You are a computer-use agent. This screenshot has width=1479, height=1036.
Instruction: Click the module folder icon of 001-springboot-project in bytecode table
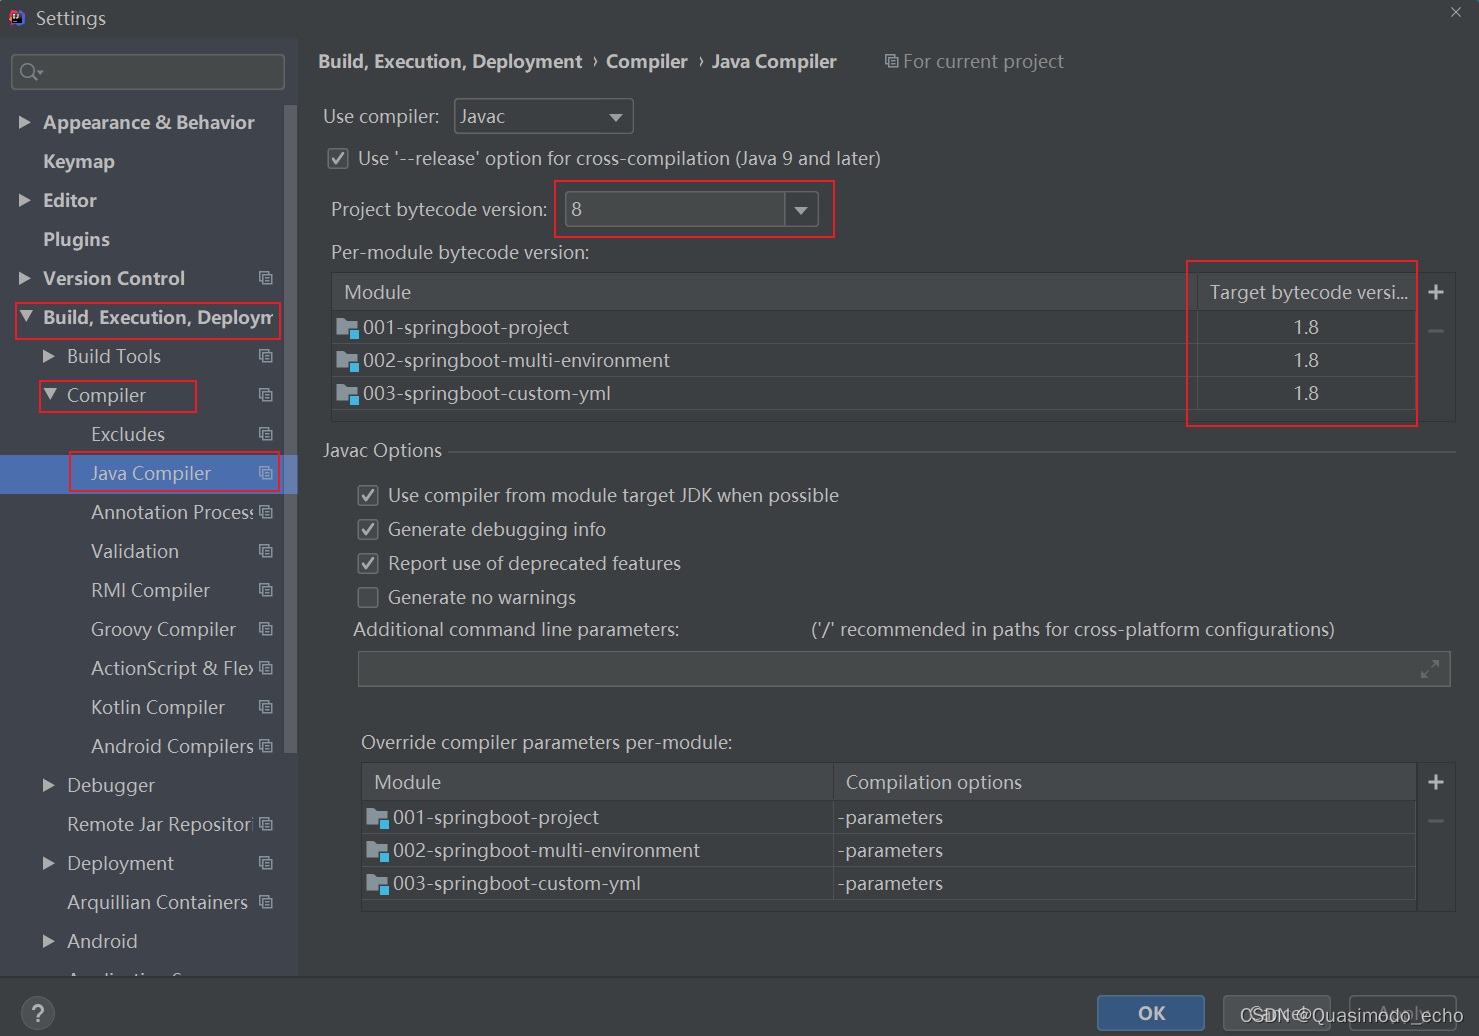click(347, 328)
